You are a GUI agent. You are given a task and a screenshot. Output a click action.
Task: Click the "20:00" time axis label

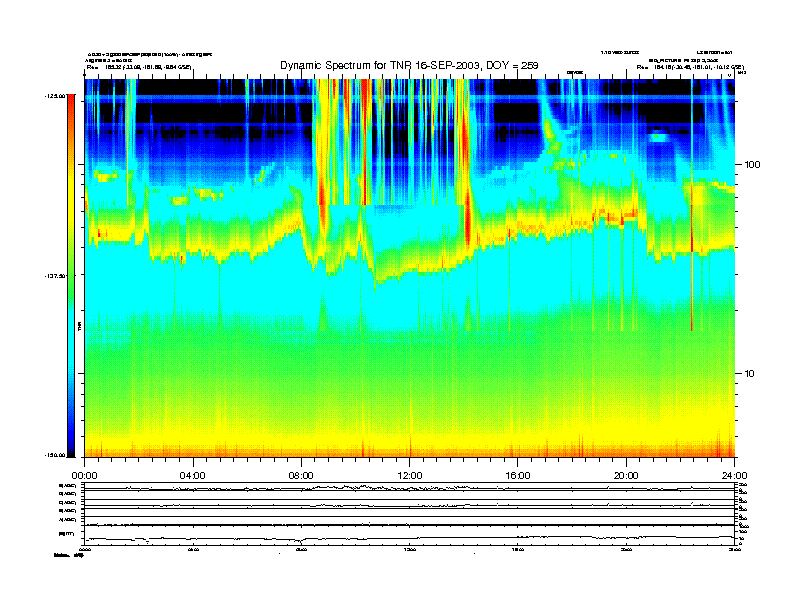[626, 476]
